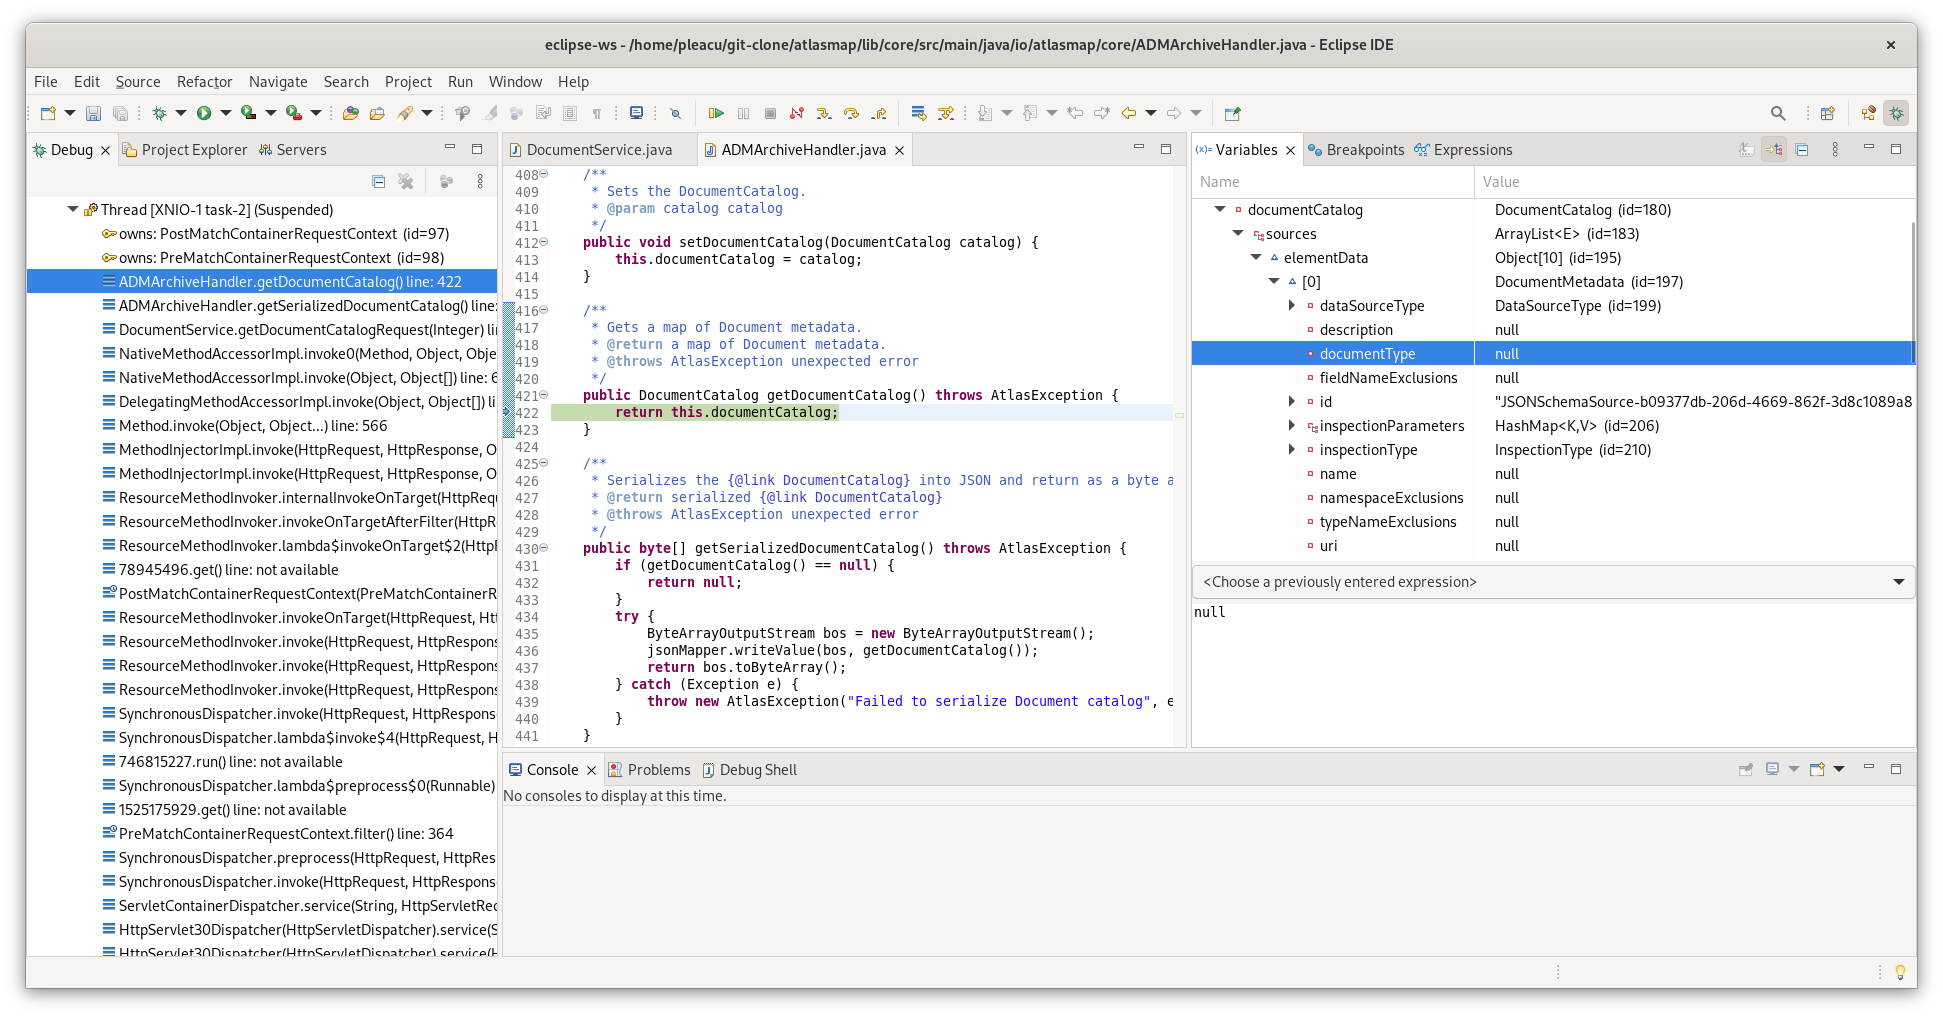
Task: Open the Debug view menu
Action: 480,181
